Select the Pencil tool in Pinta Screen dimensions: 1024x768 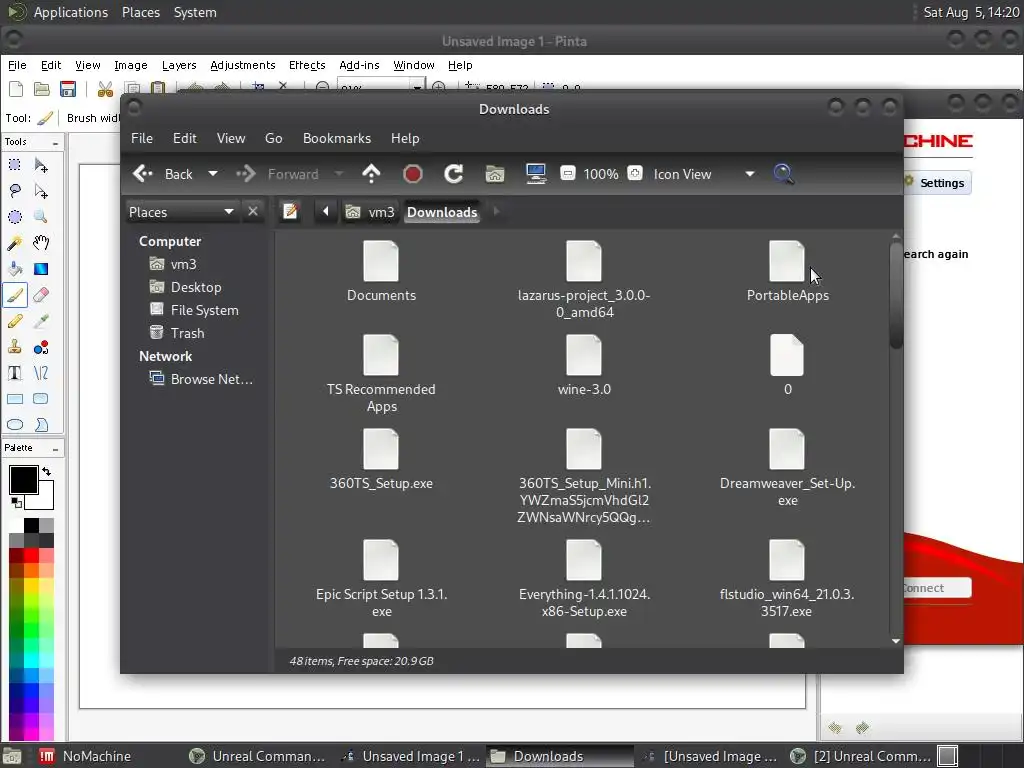click(14, 321)
